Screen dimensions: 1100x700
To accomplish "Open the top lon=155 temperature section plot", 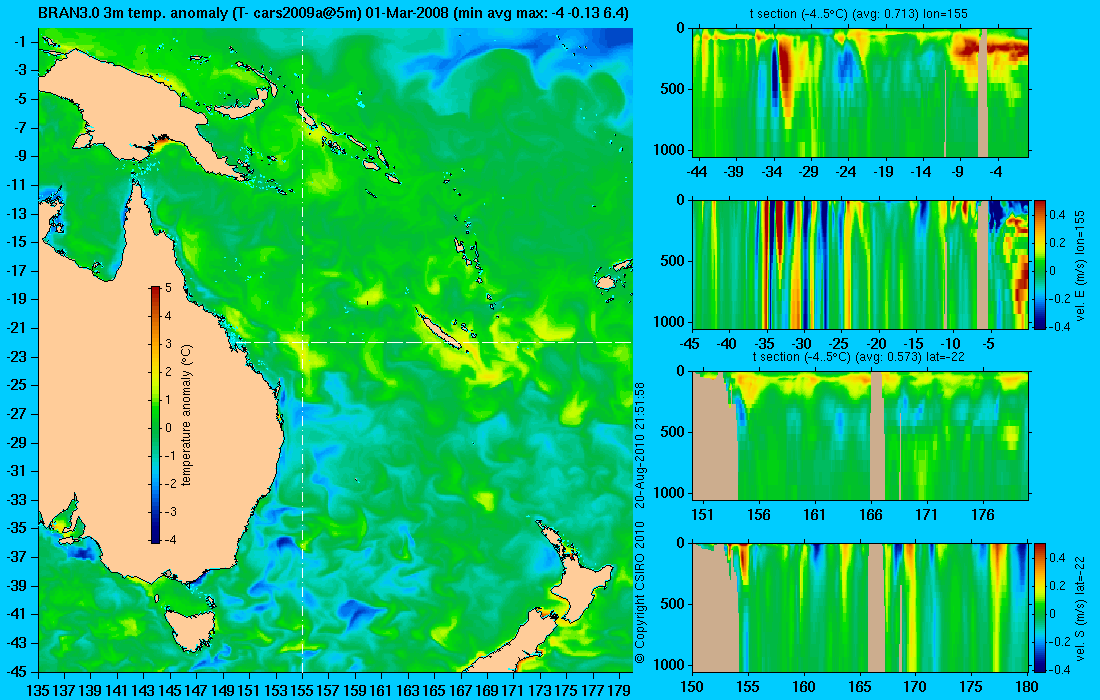I will pos(861,93).
